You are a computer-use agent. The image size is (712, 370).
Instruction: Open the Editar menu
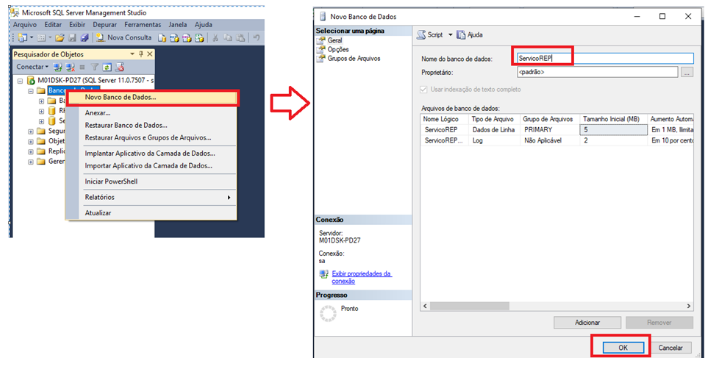(x=53, y=25)
